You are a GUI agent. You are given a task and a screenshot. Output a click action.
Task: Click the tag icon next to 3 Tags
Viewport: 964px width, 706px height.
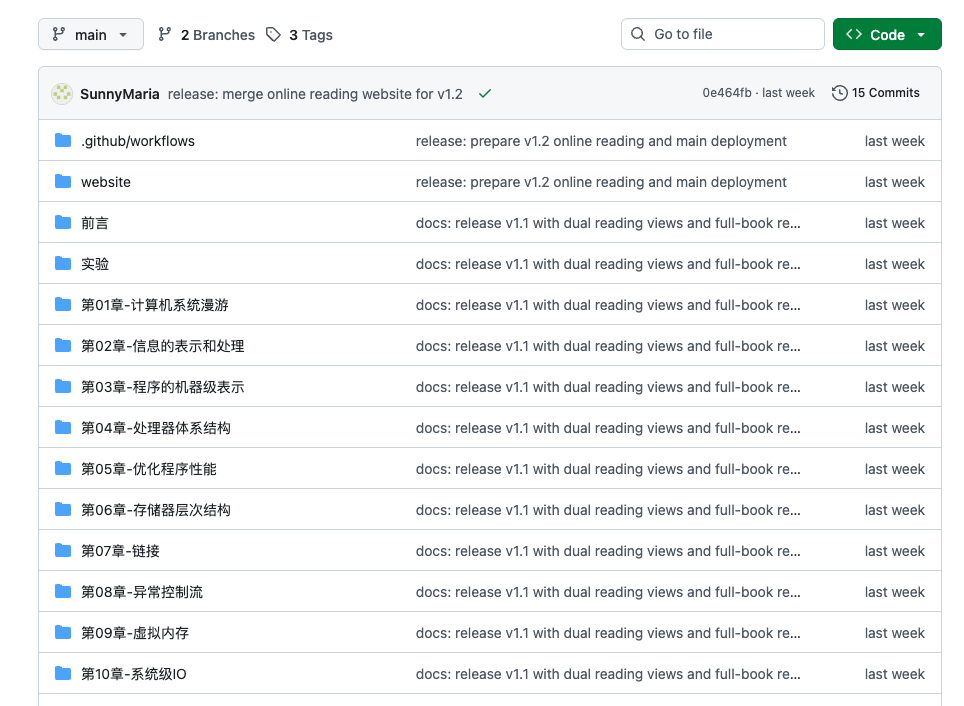273,34
